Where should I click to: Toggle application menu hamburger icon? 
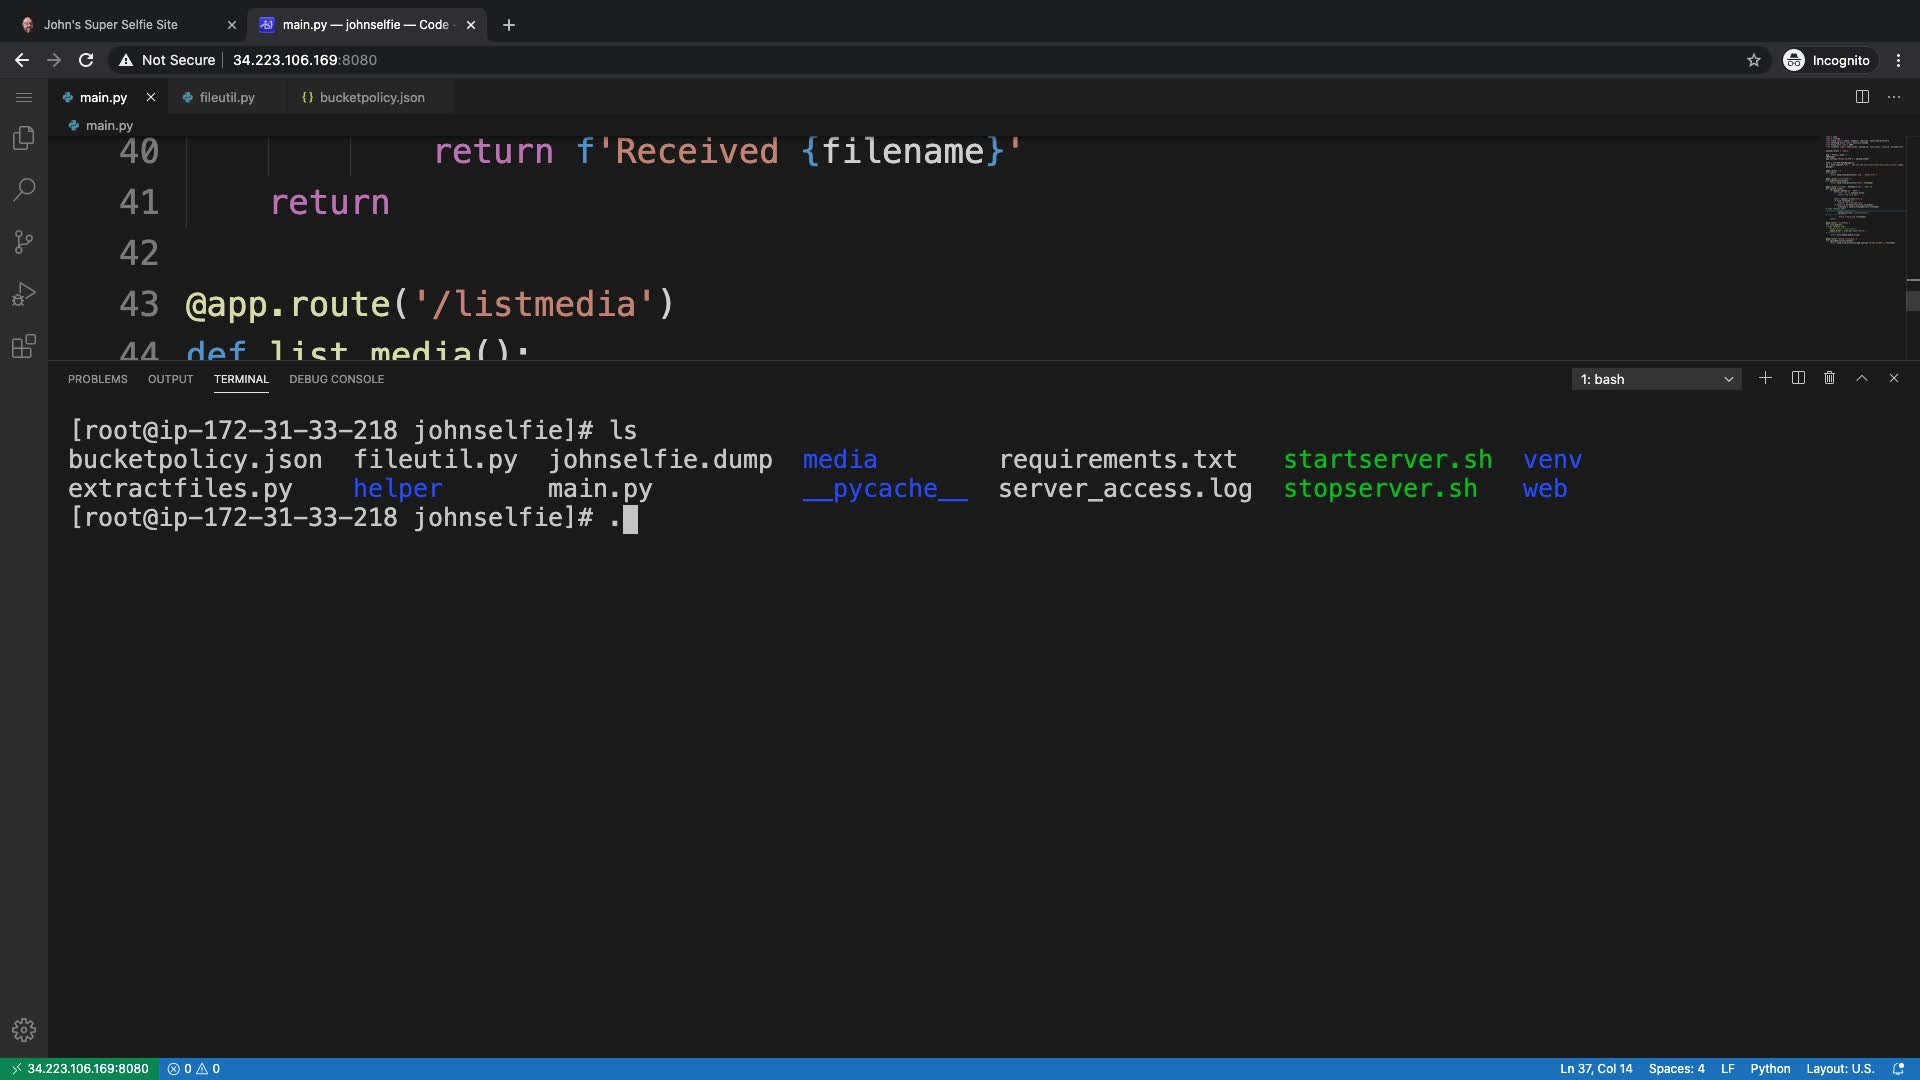24,97
